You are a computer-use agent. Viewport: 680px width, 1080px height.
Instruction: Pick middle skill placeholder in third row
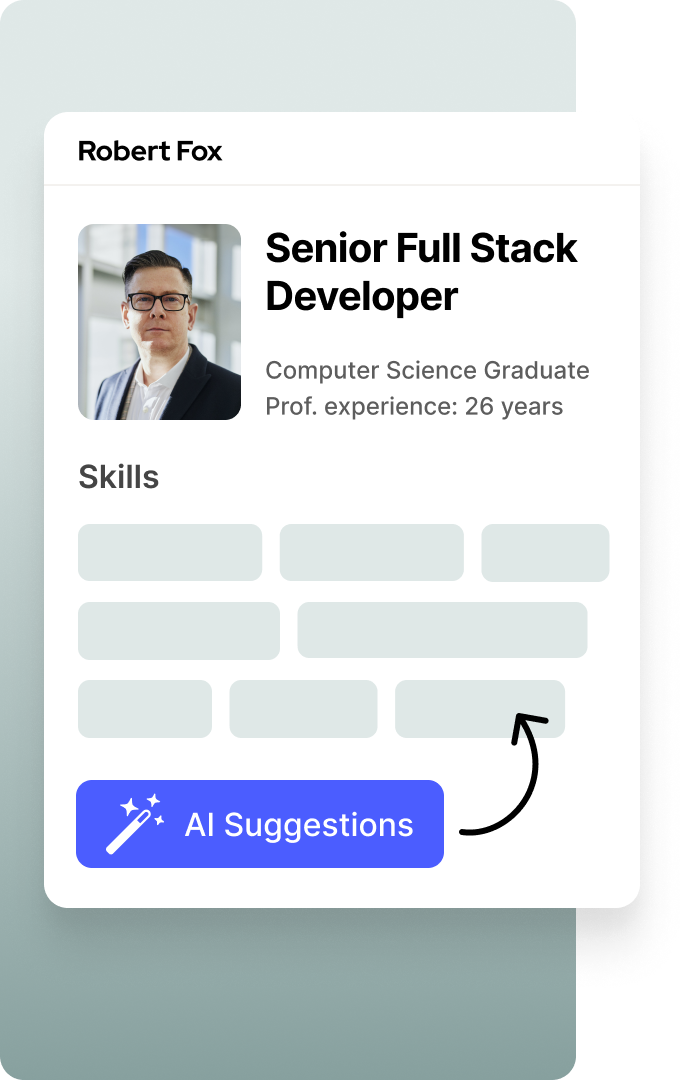[303, 708]
